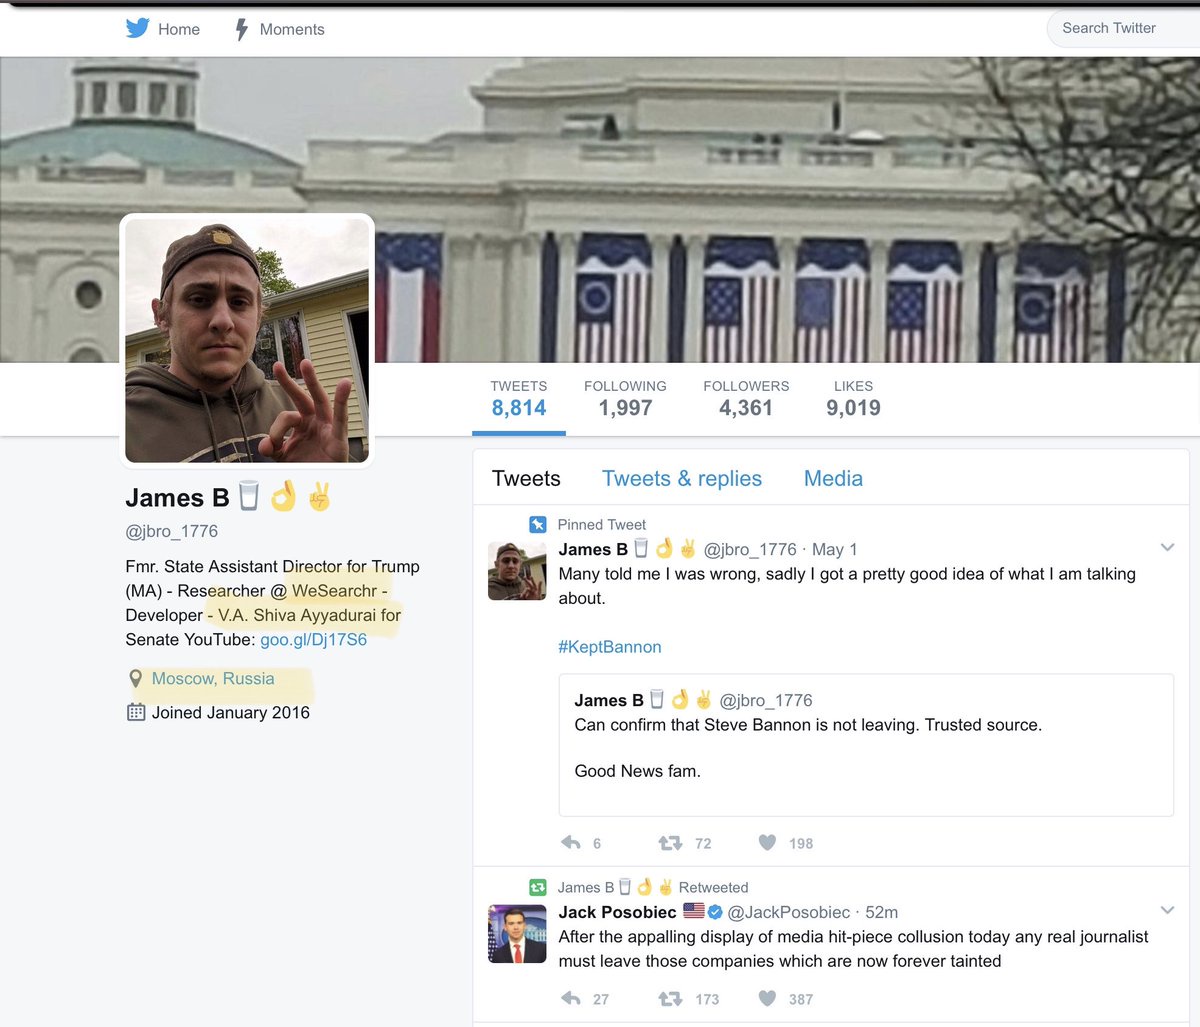Click 'James B Retweeted' label
This screenshot has width=1200, height=1027.
pos(653,887)
